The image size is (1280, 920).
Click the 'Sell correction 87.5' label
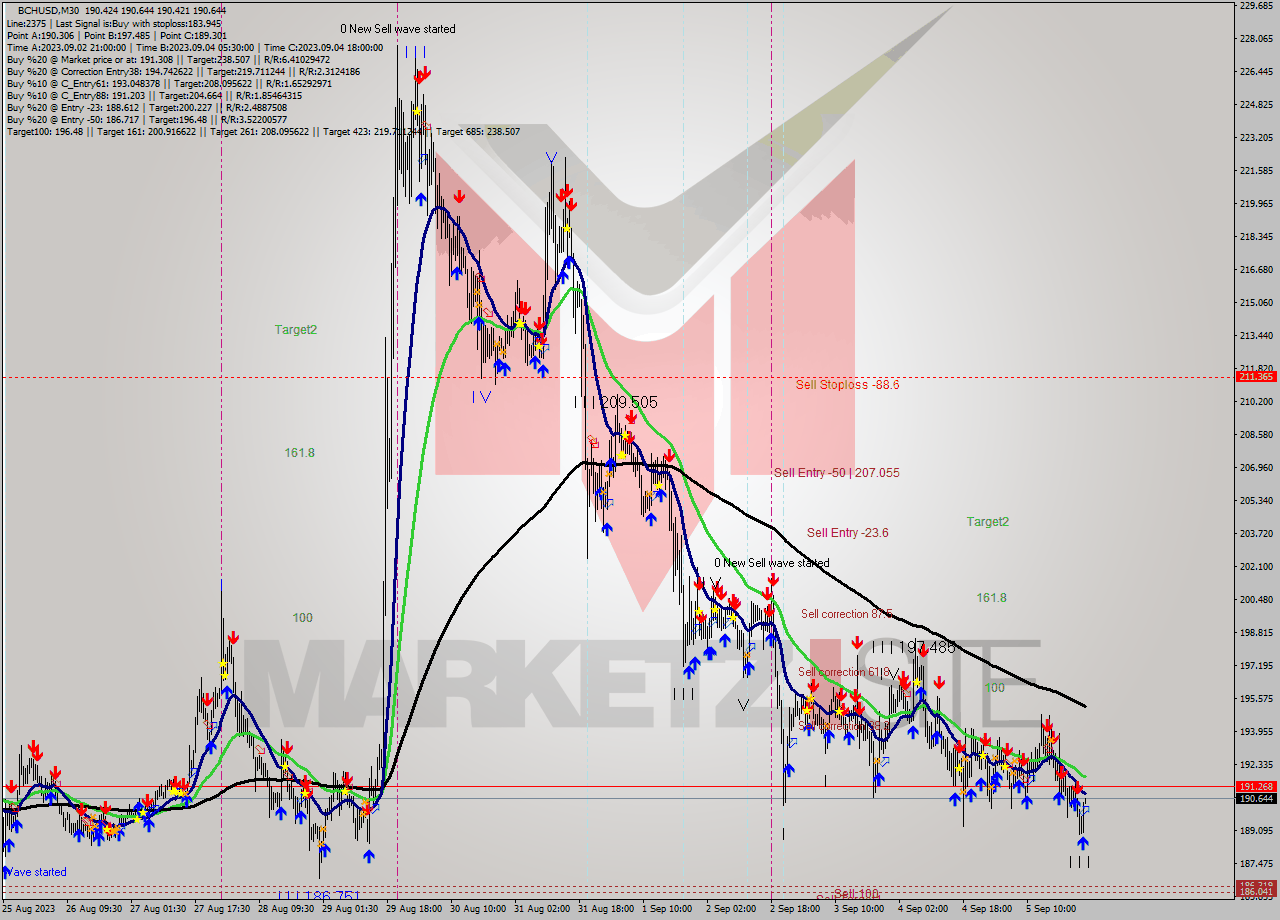click(846, 614)
